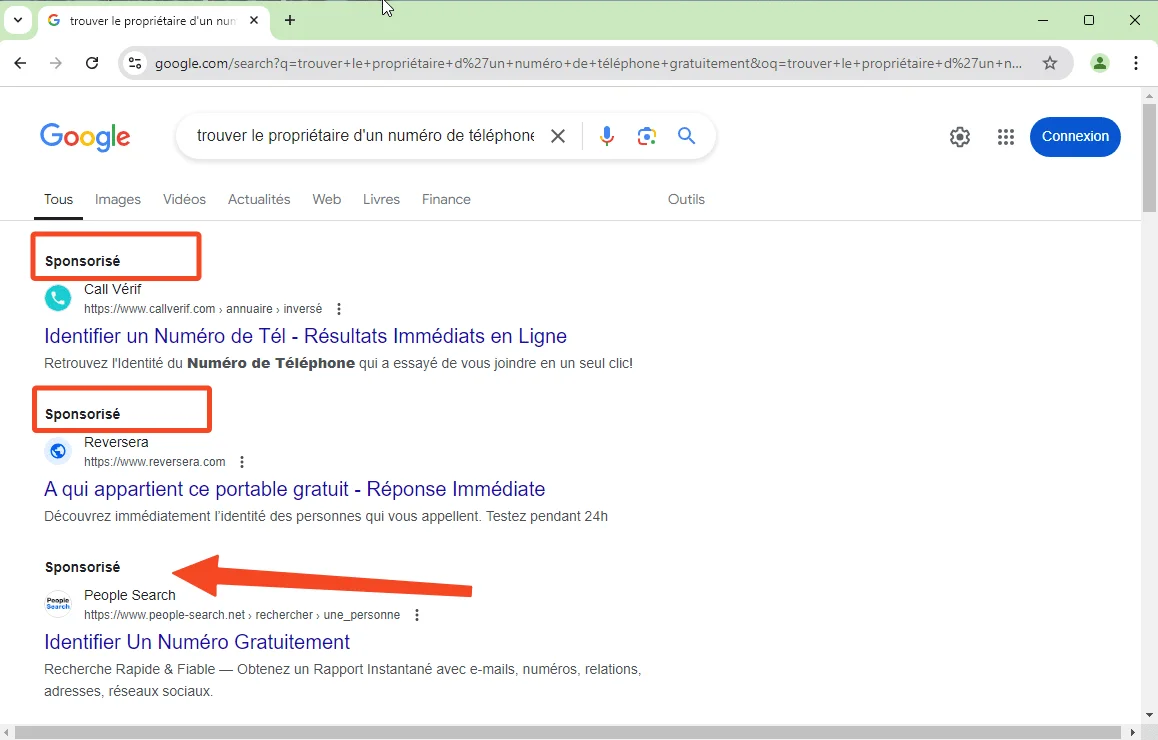The height and width of the screenshot is (740, 1158).
Task: Click the Call Vérif phone favicon
Action: point(58,298)
